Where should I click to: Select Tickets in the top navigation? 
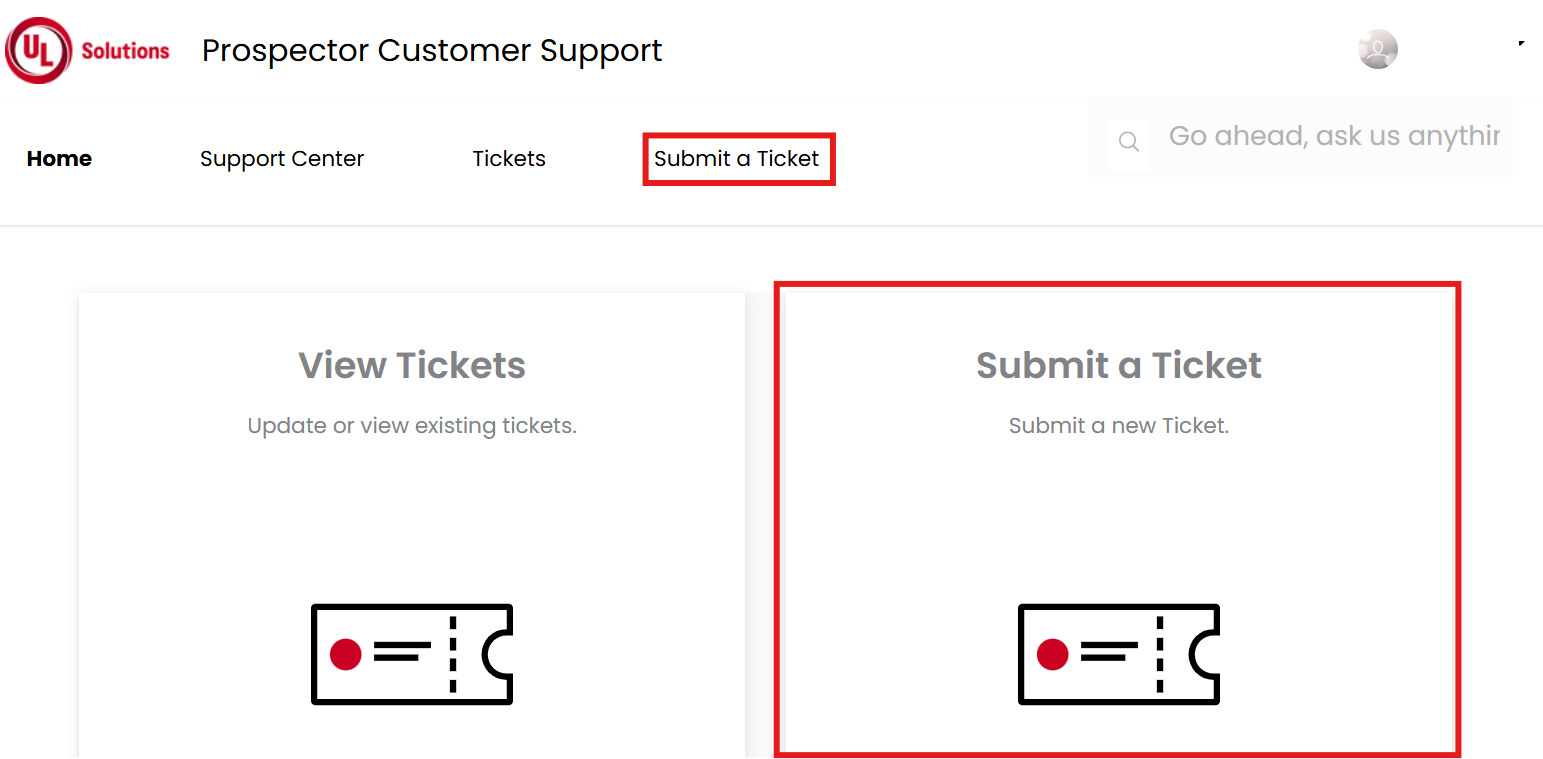point(509,158)
